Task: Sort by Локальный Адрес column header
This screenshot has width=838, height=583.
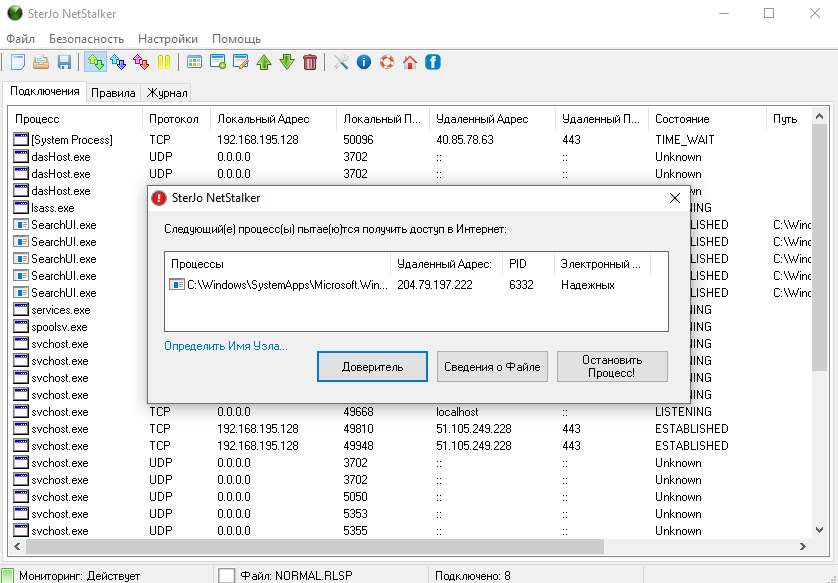Action: [273, 119]
